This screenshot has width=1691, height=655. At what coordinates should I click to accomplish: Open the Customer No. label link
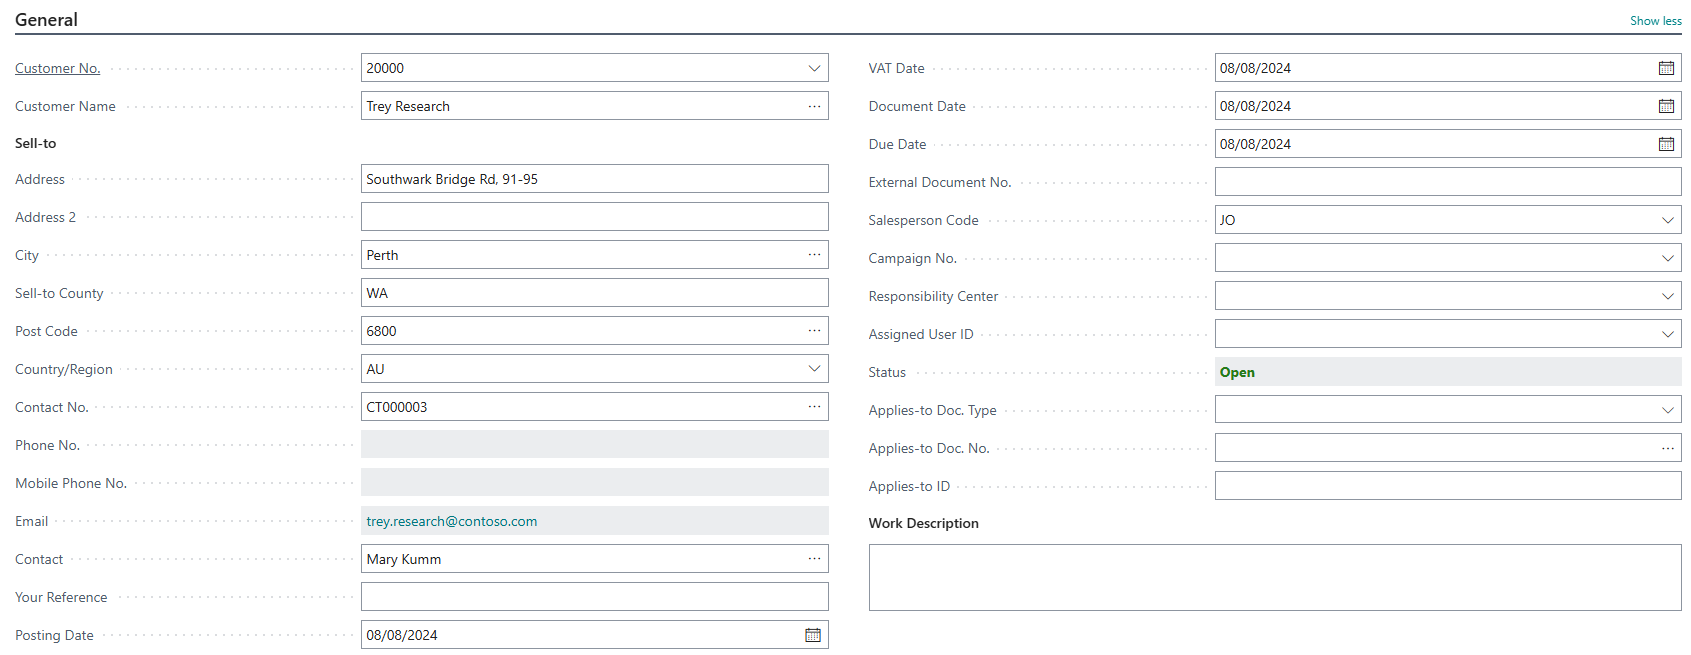(57, 68)
